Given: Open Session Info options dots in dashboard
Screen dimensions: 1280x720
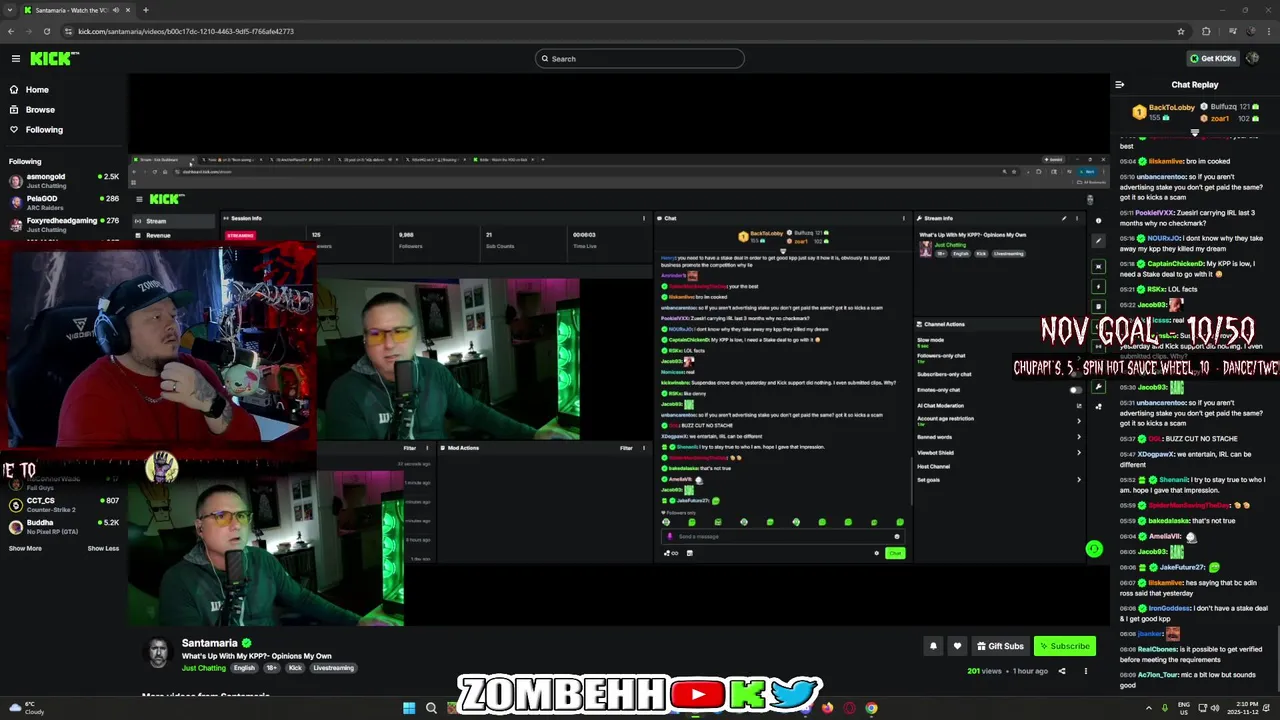Looking at the screenshot, I should point(643,218).
